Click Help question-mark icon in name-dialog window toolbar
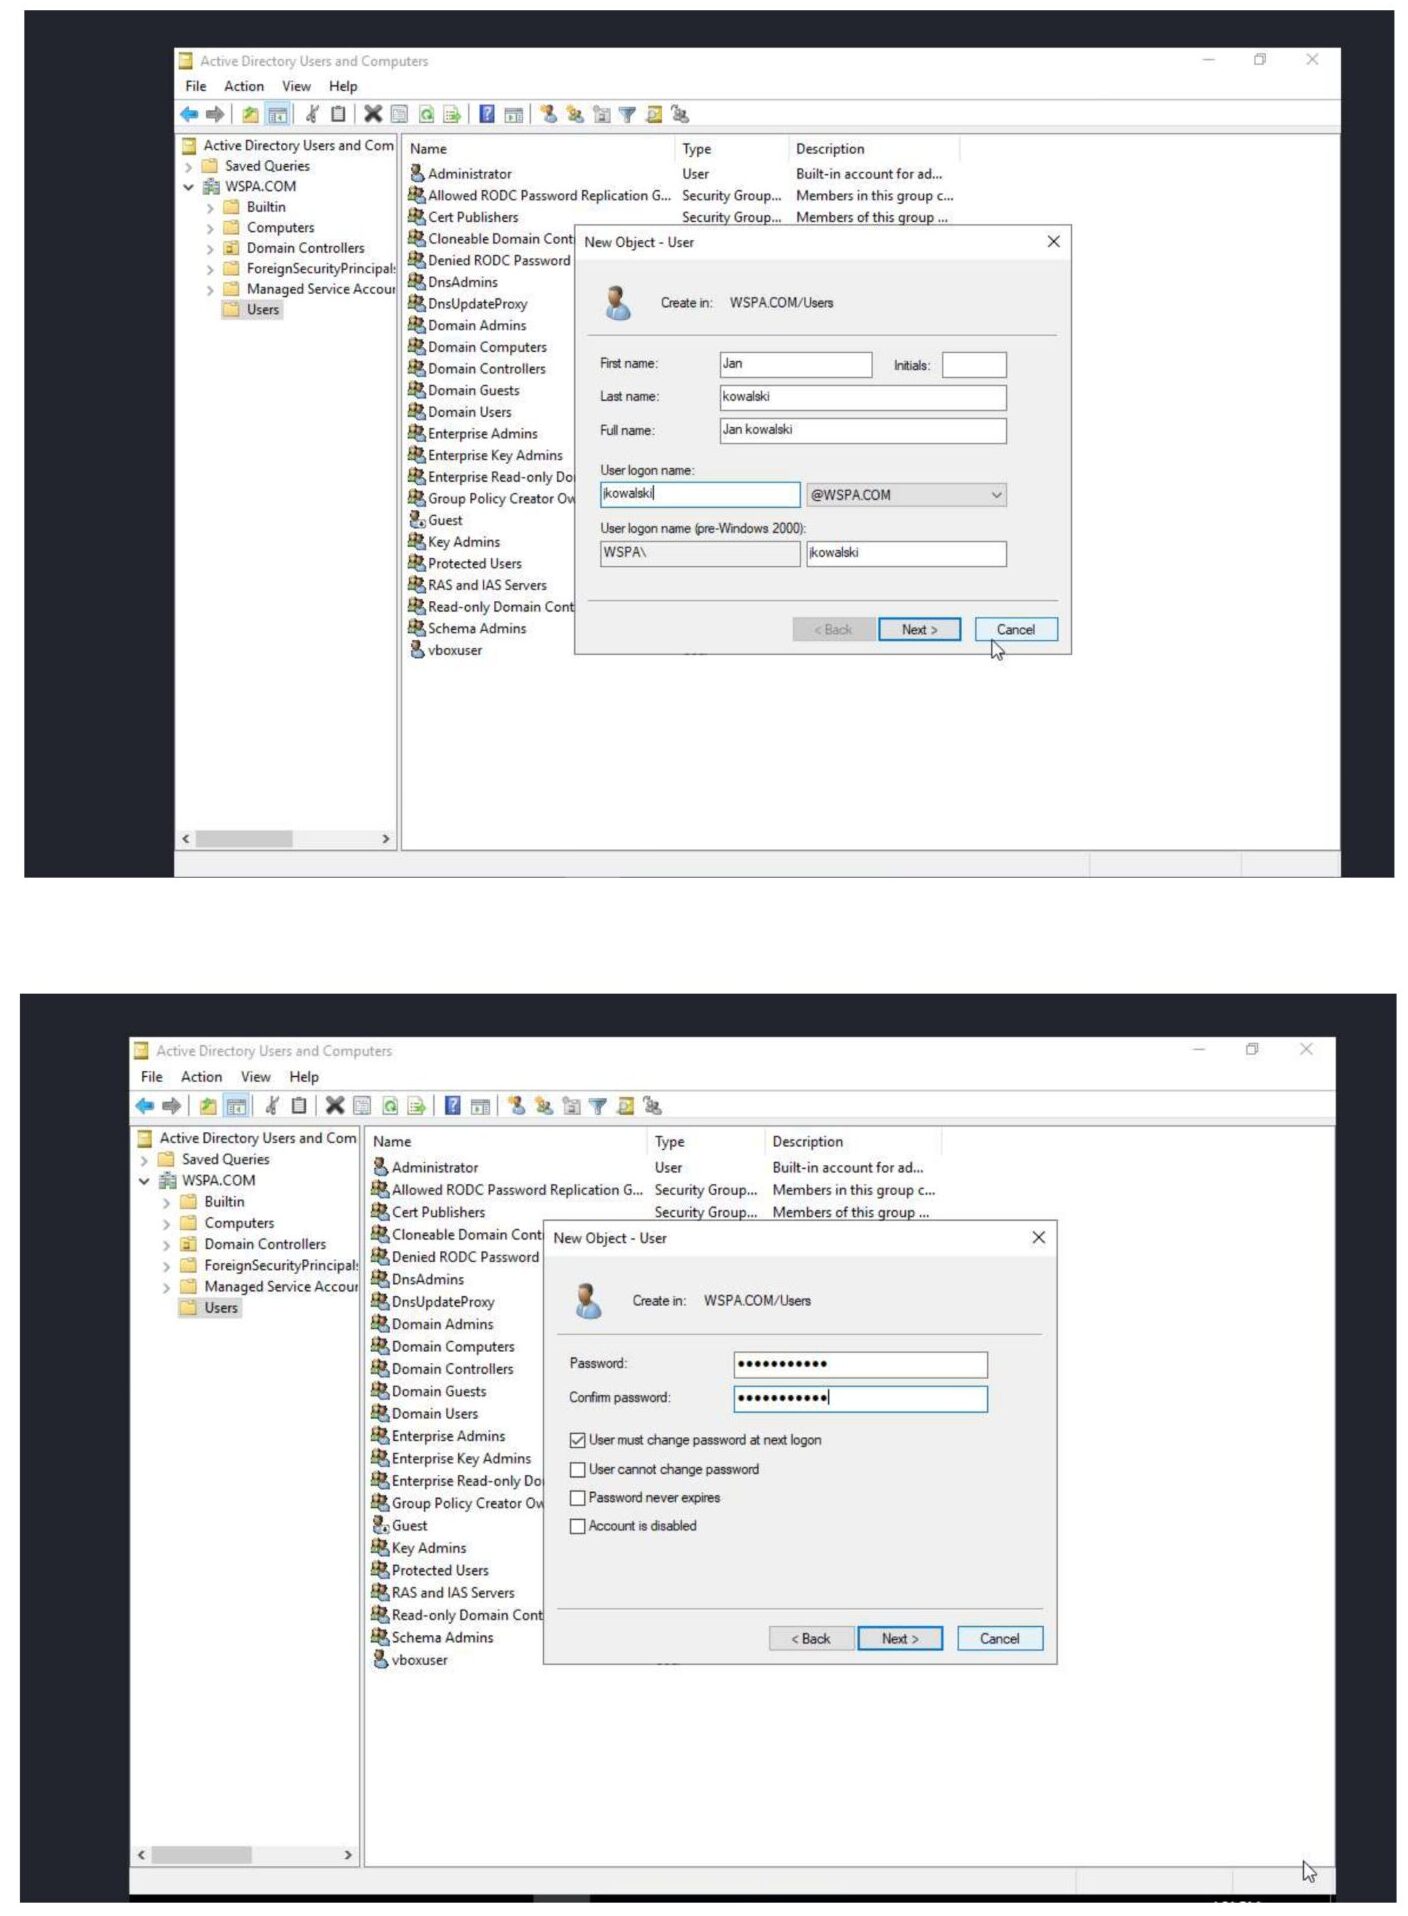Image resolution: width=1408 pixels, height=1916 pixels. tap(486, 114)
